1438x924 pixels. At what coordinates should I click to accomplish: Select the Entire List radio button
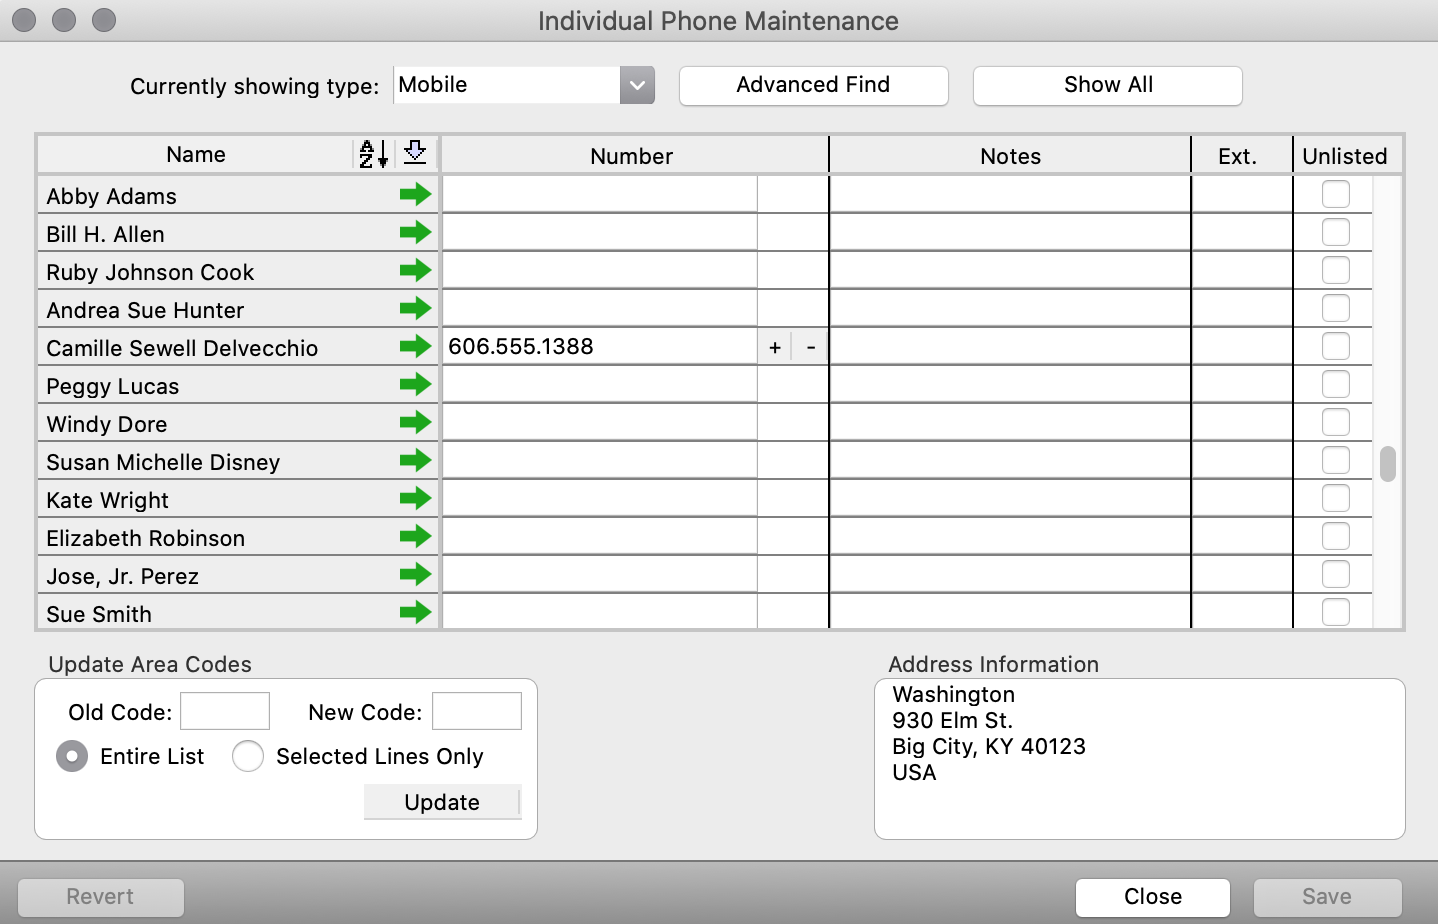tap(72, 756)
